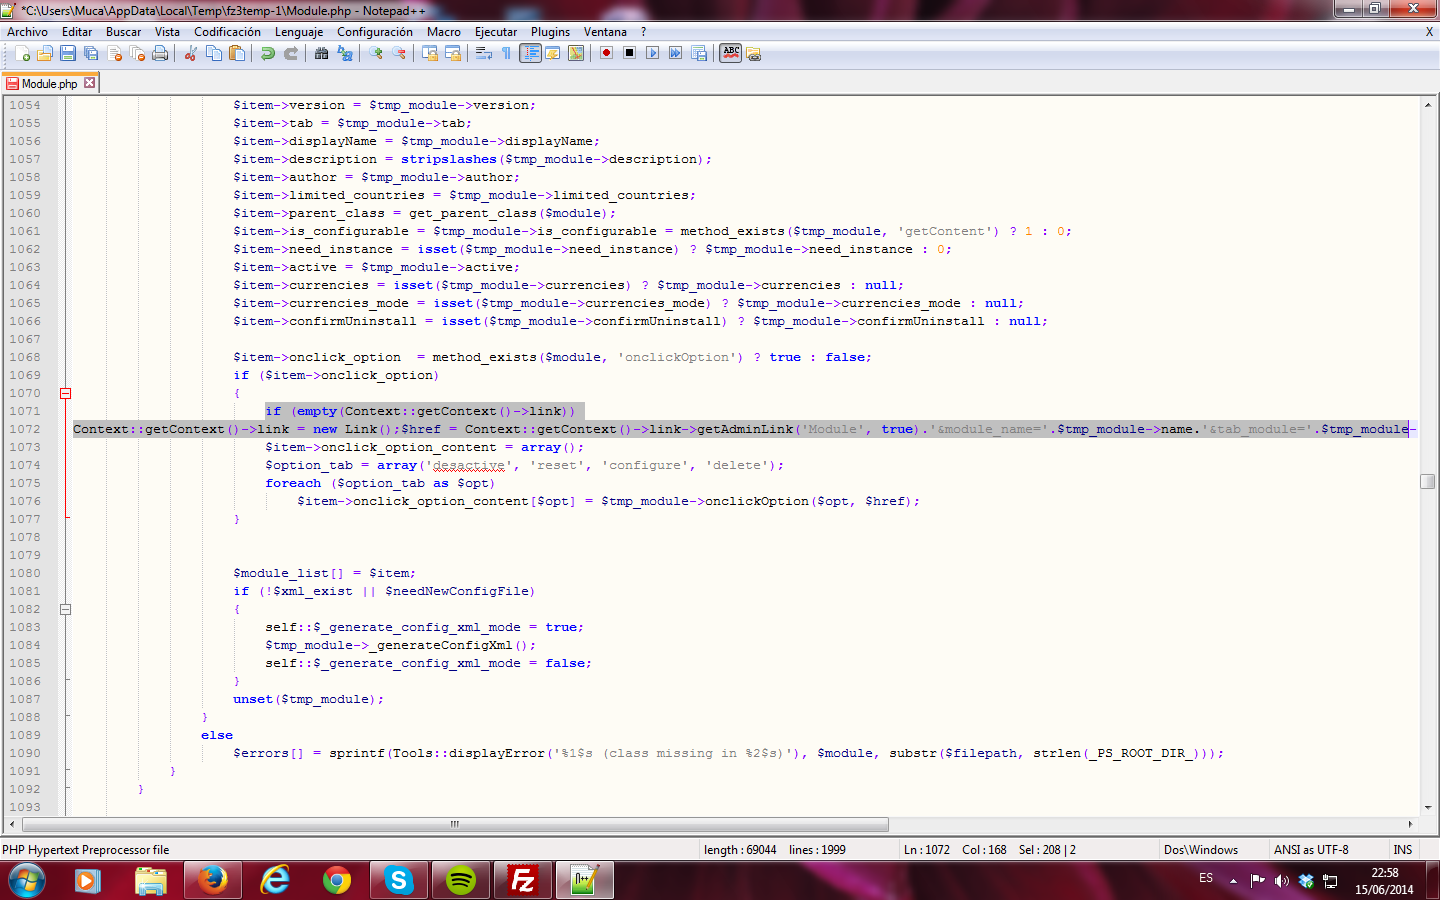
Task: Open the Plugins menu
Action: click(550, 32)
